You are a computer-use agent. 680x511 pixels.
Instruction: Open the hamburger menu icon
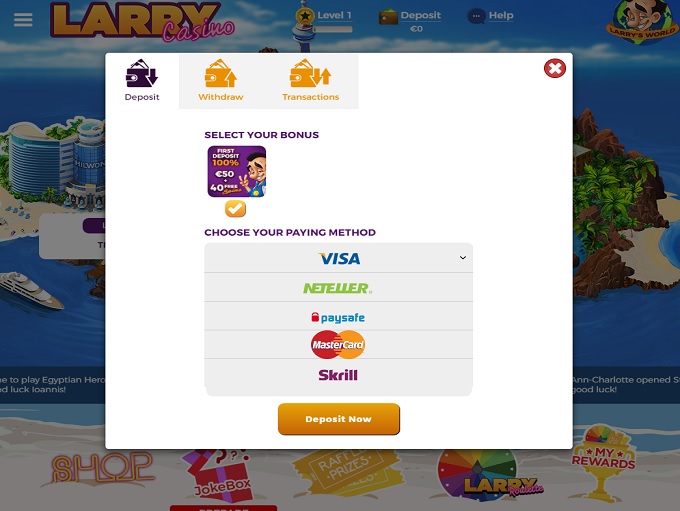23,20
